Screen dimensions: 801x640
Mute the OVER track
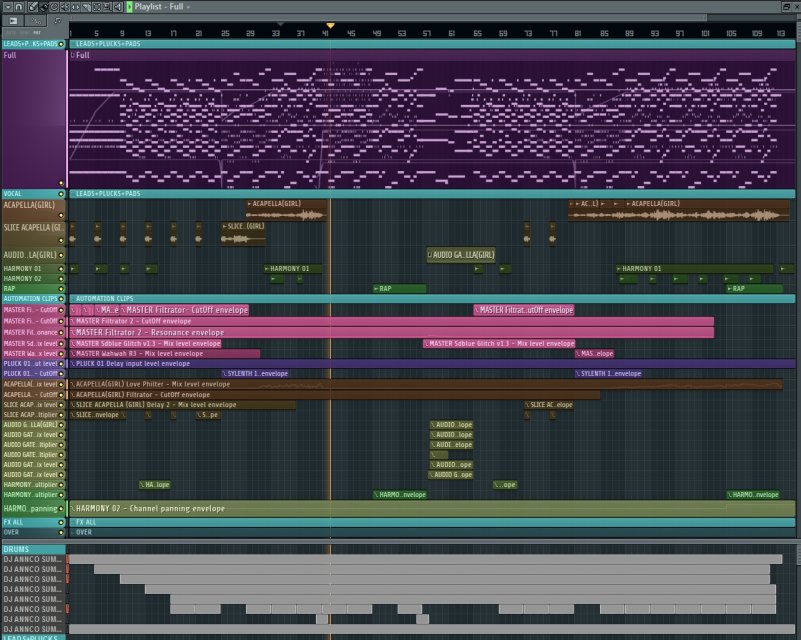61,532
